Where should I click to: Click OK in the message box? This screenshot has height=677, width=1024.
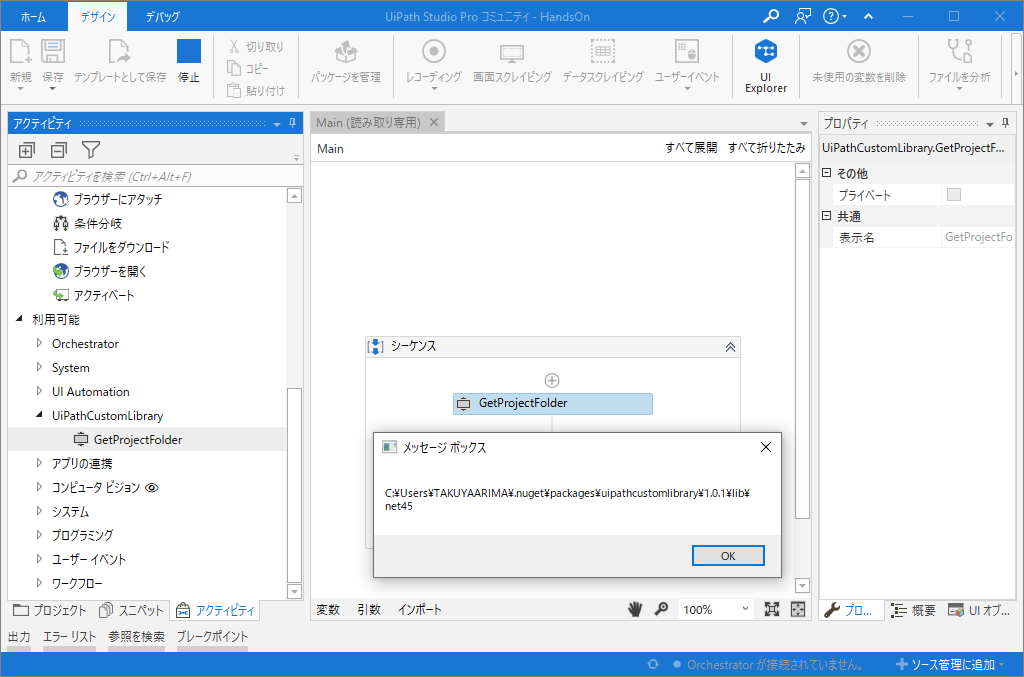[728, 556]
